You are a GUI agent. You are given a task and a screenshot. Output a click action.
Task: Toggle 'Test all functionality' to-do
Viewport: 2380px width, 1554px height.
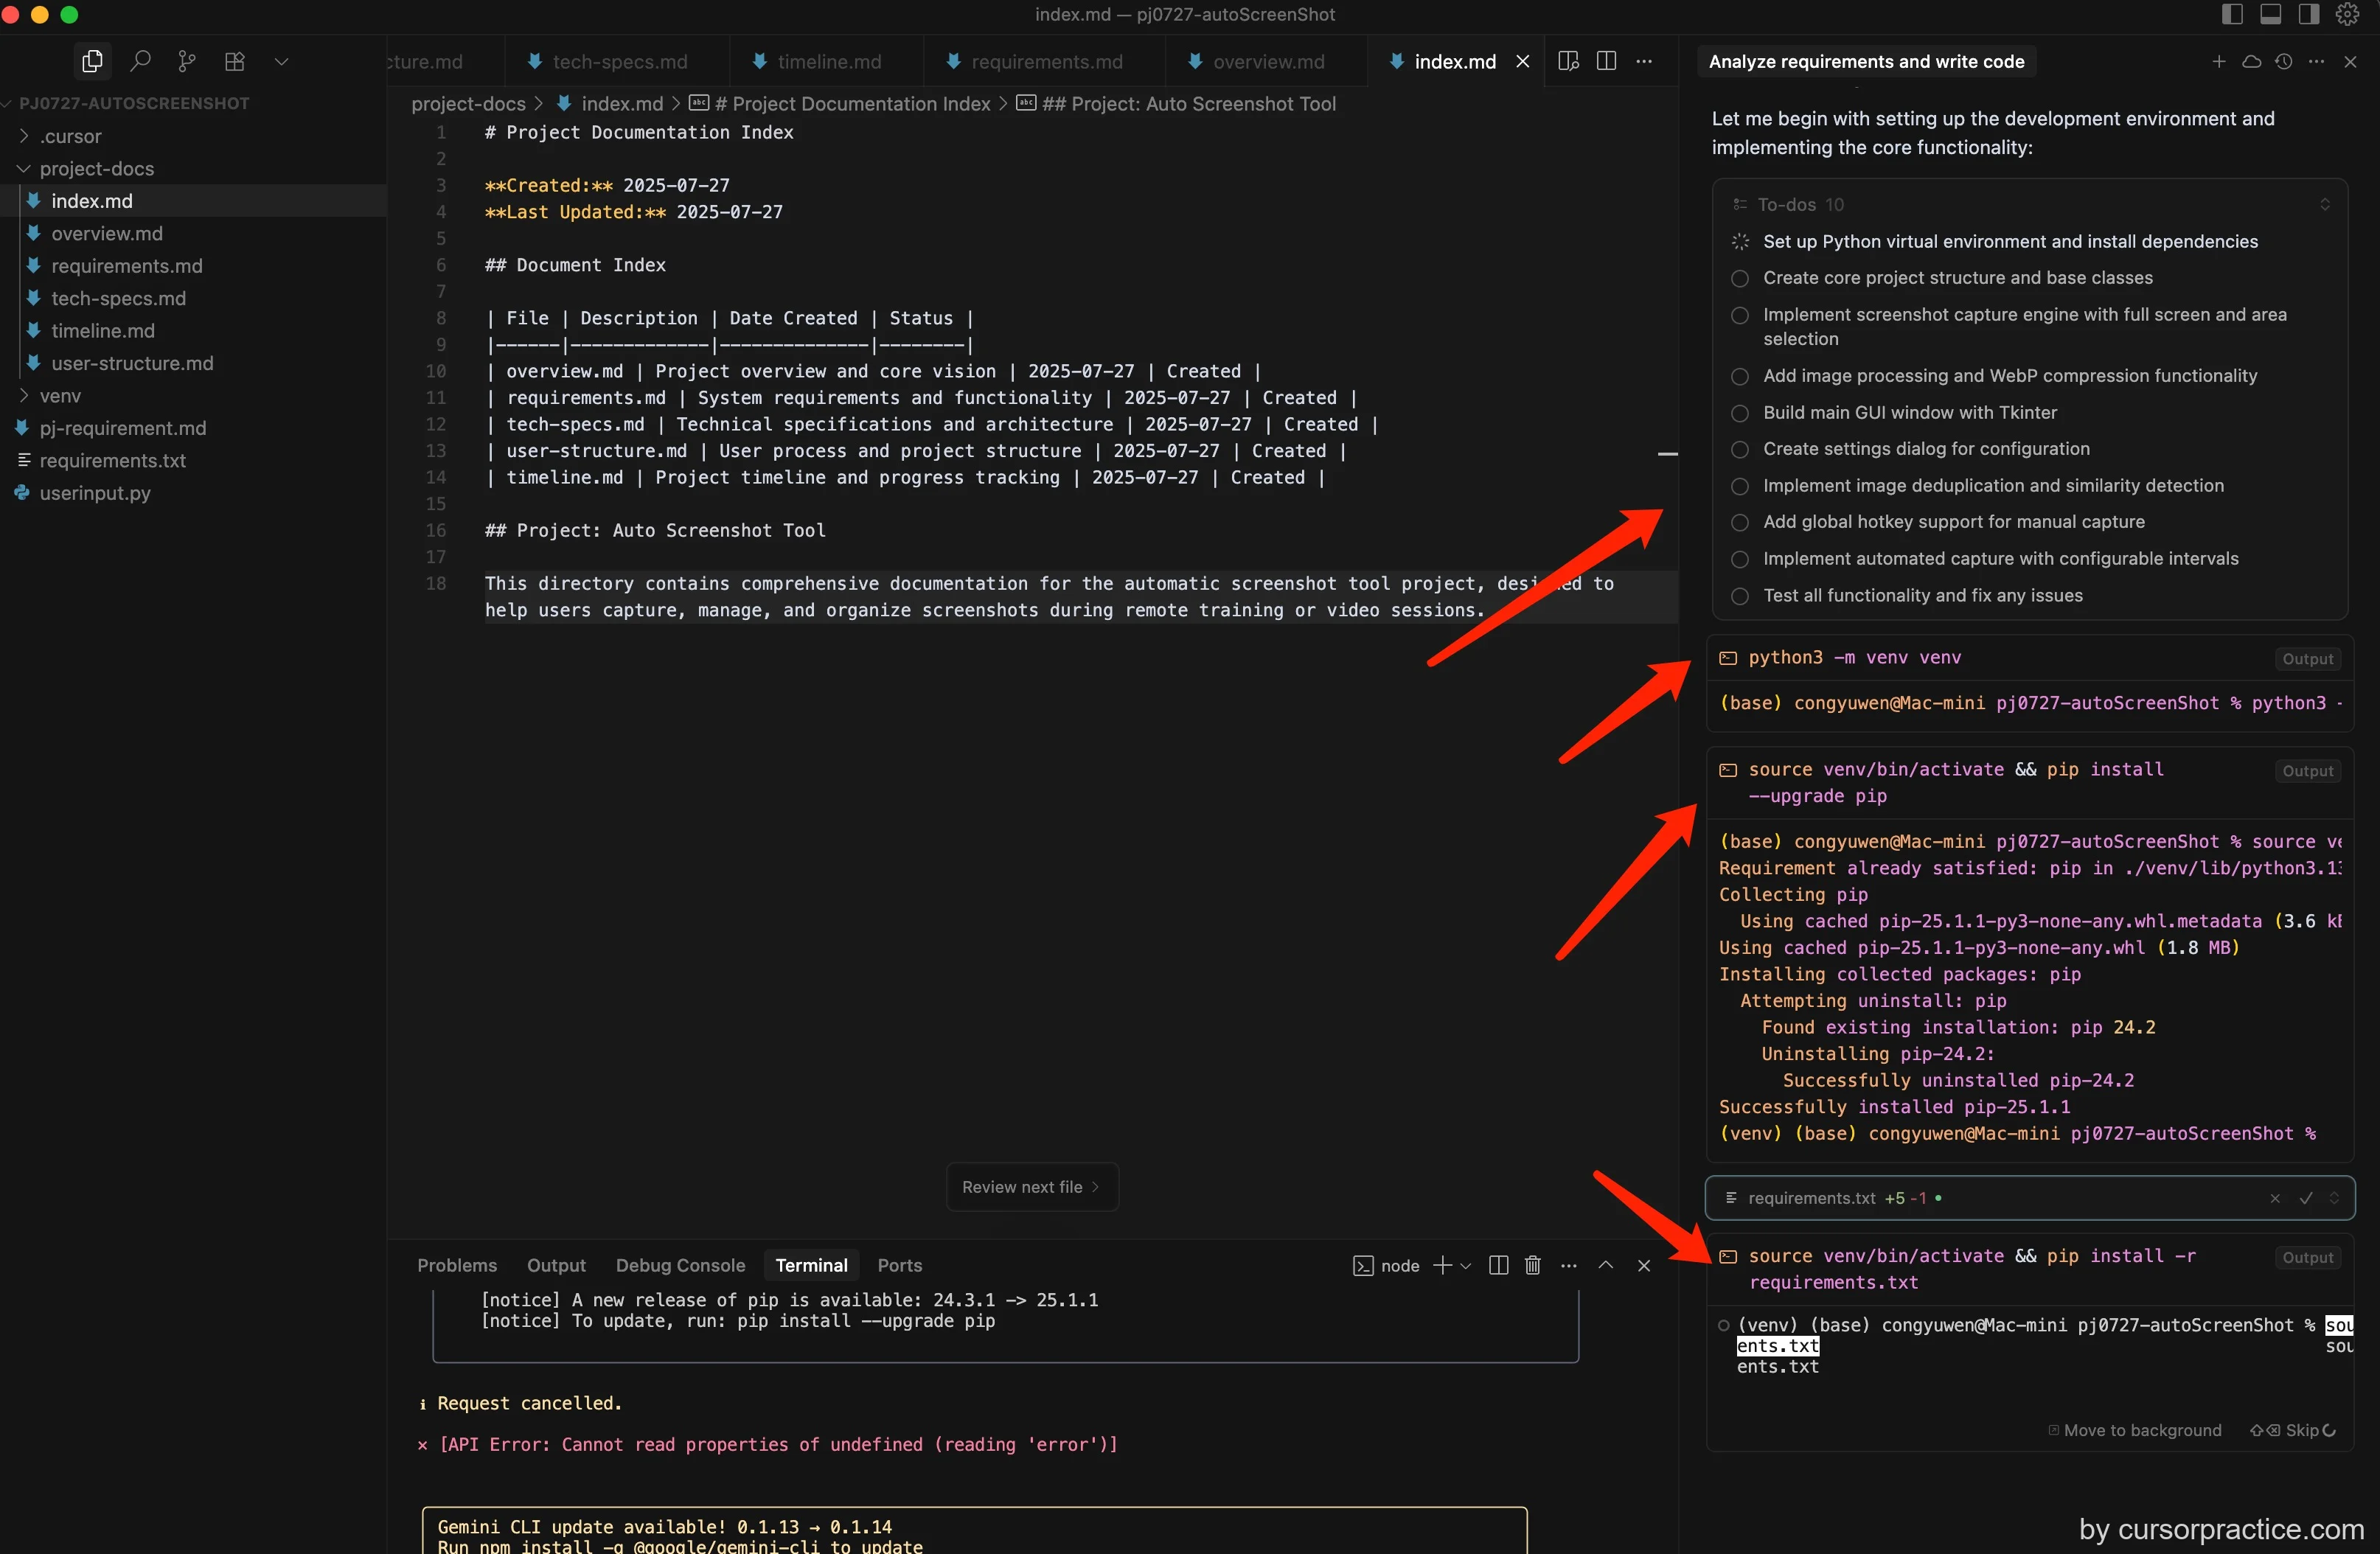coord(1740,596)
